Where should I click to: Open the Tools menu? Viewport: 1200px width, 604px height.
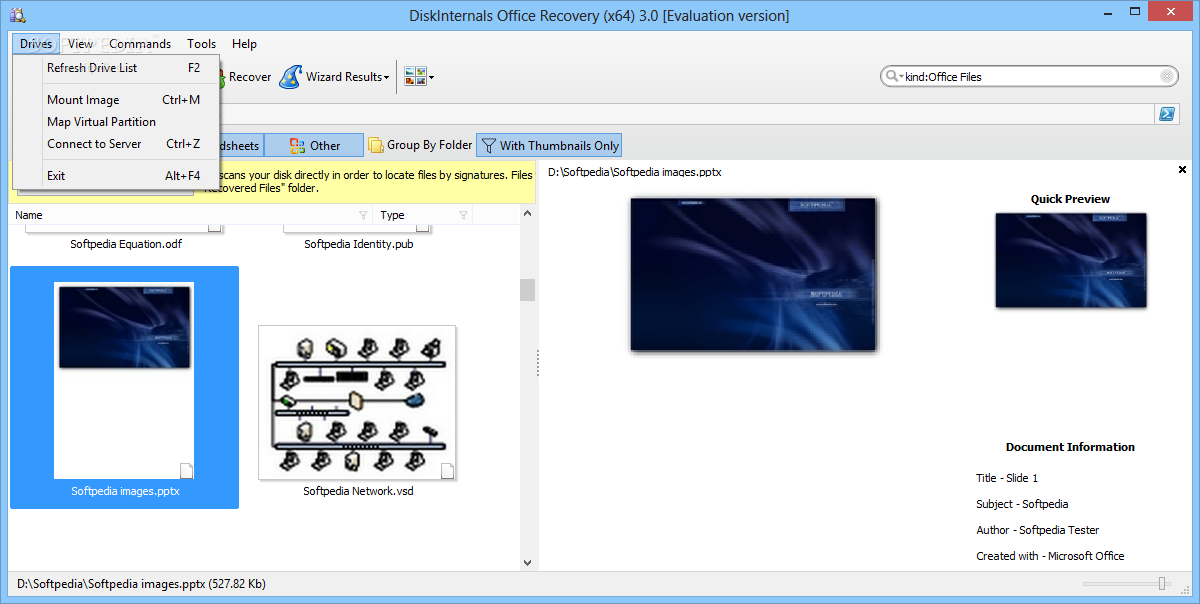pyautogui.click(x=202, y=44)
